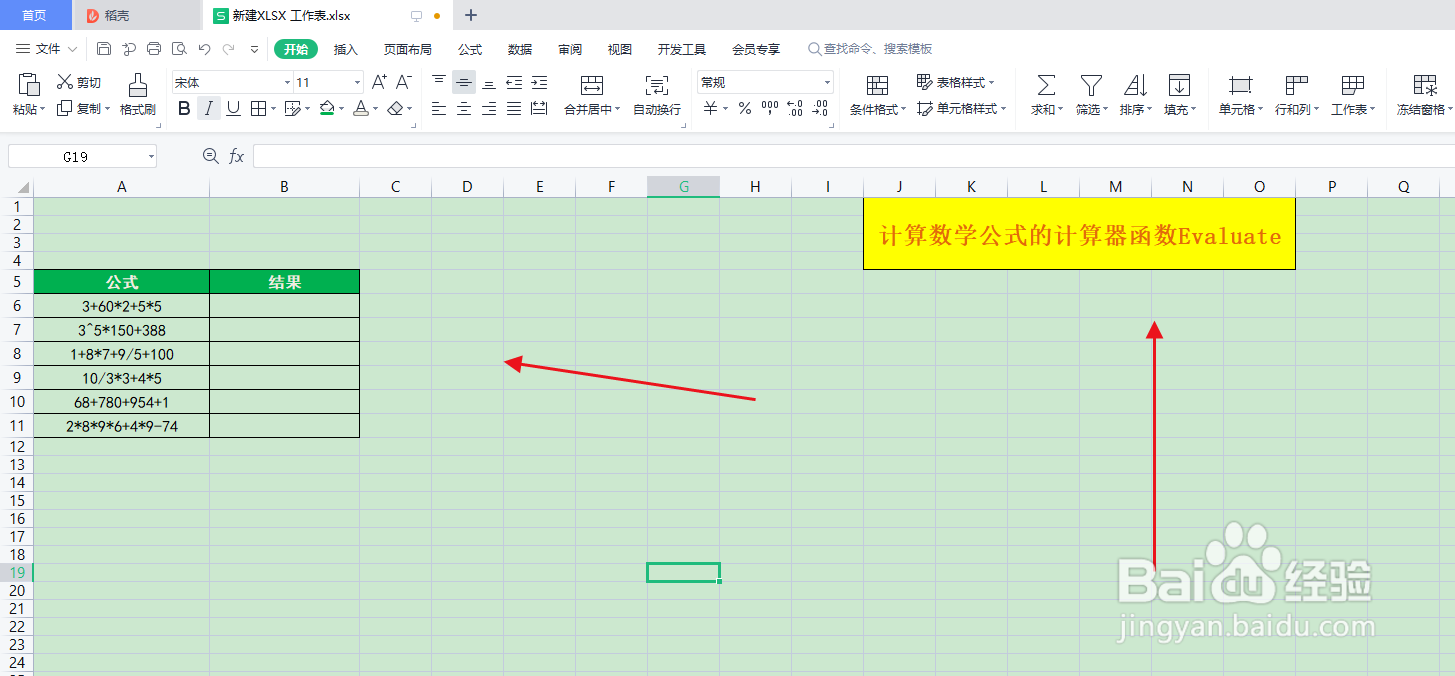
Task: Click the Fill down icon
Action: point(1179,85)
